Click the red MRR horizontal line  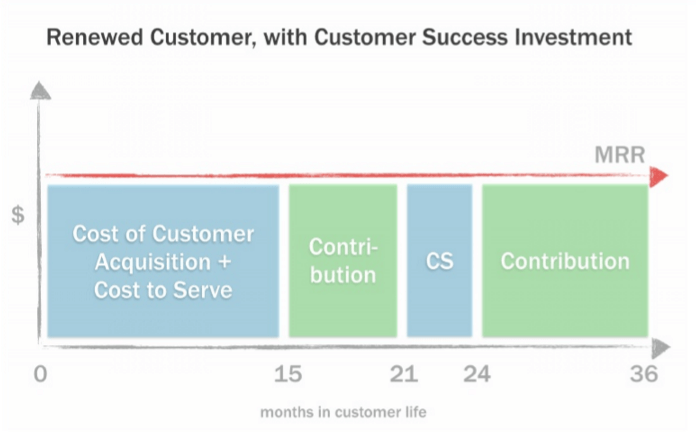(x=347, y=176)
